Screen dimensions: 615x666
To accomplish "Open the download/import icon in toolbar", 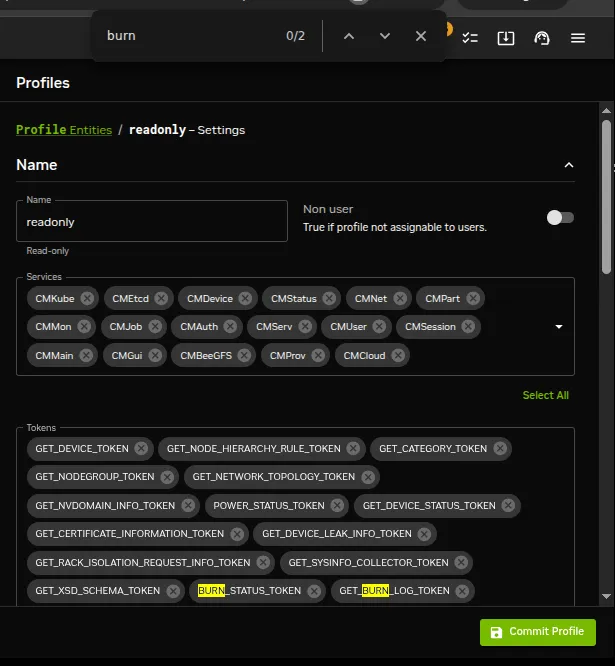I will (x=506, y=38).
